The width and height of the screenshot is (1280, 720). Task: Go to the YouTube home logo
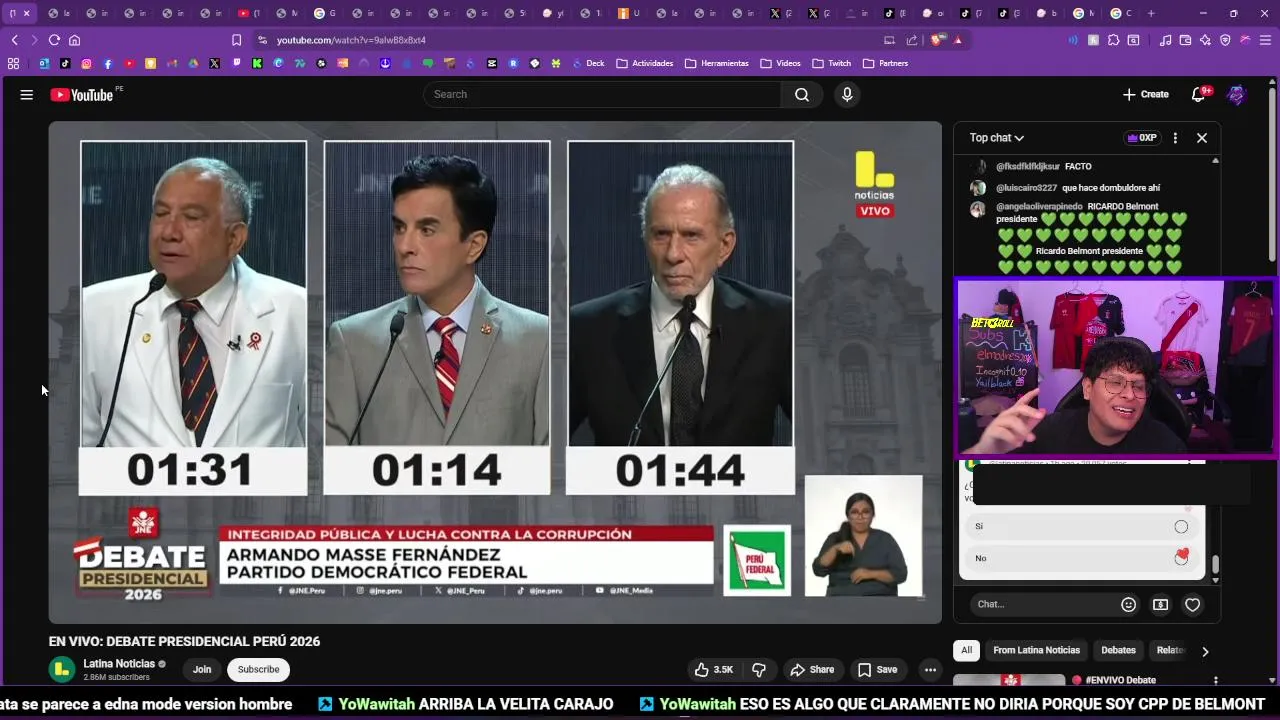pos(83,95)
